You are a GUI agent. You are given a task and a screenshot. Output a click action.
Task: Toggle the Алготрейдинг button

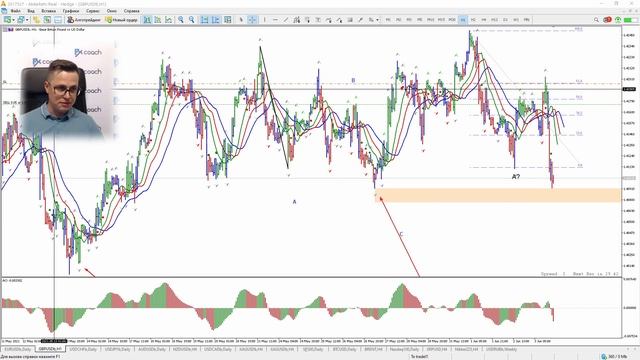pyautogui.click(x=84, y=20)
